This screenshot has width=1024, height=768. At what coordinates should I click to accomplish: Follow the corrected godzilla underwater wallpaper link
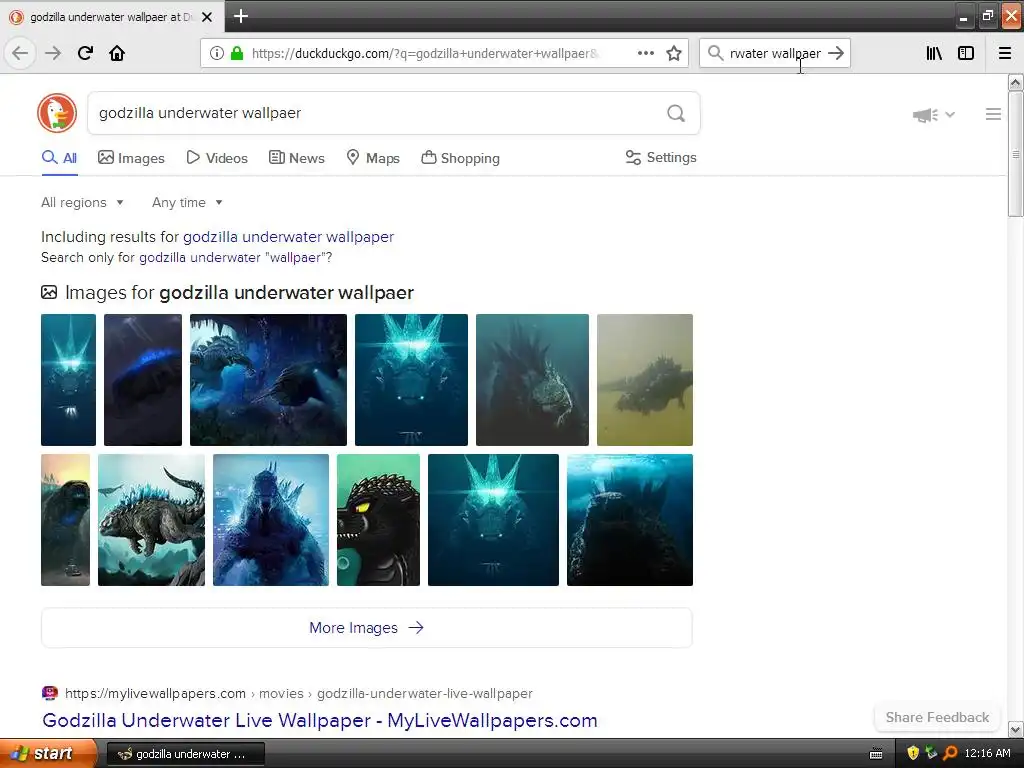[x=288, y=236]
